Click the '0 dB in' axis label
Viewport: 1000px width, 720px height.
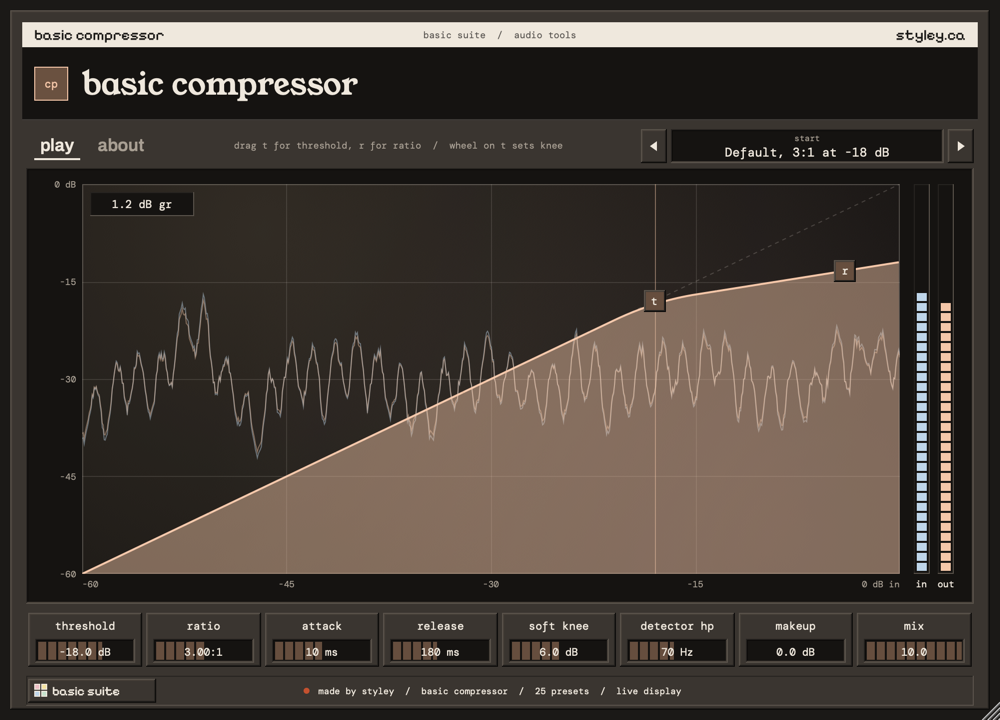(880, 584)
